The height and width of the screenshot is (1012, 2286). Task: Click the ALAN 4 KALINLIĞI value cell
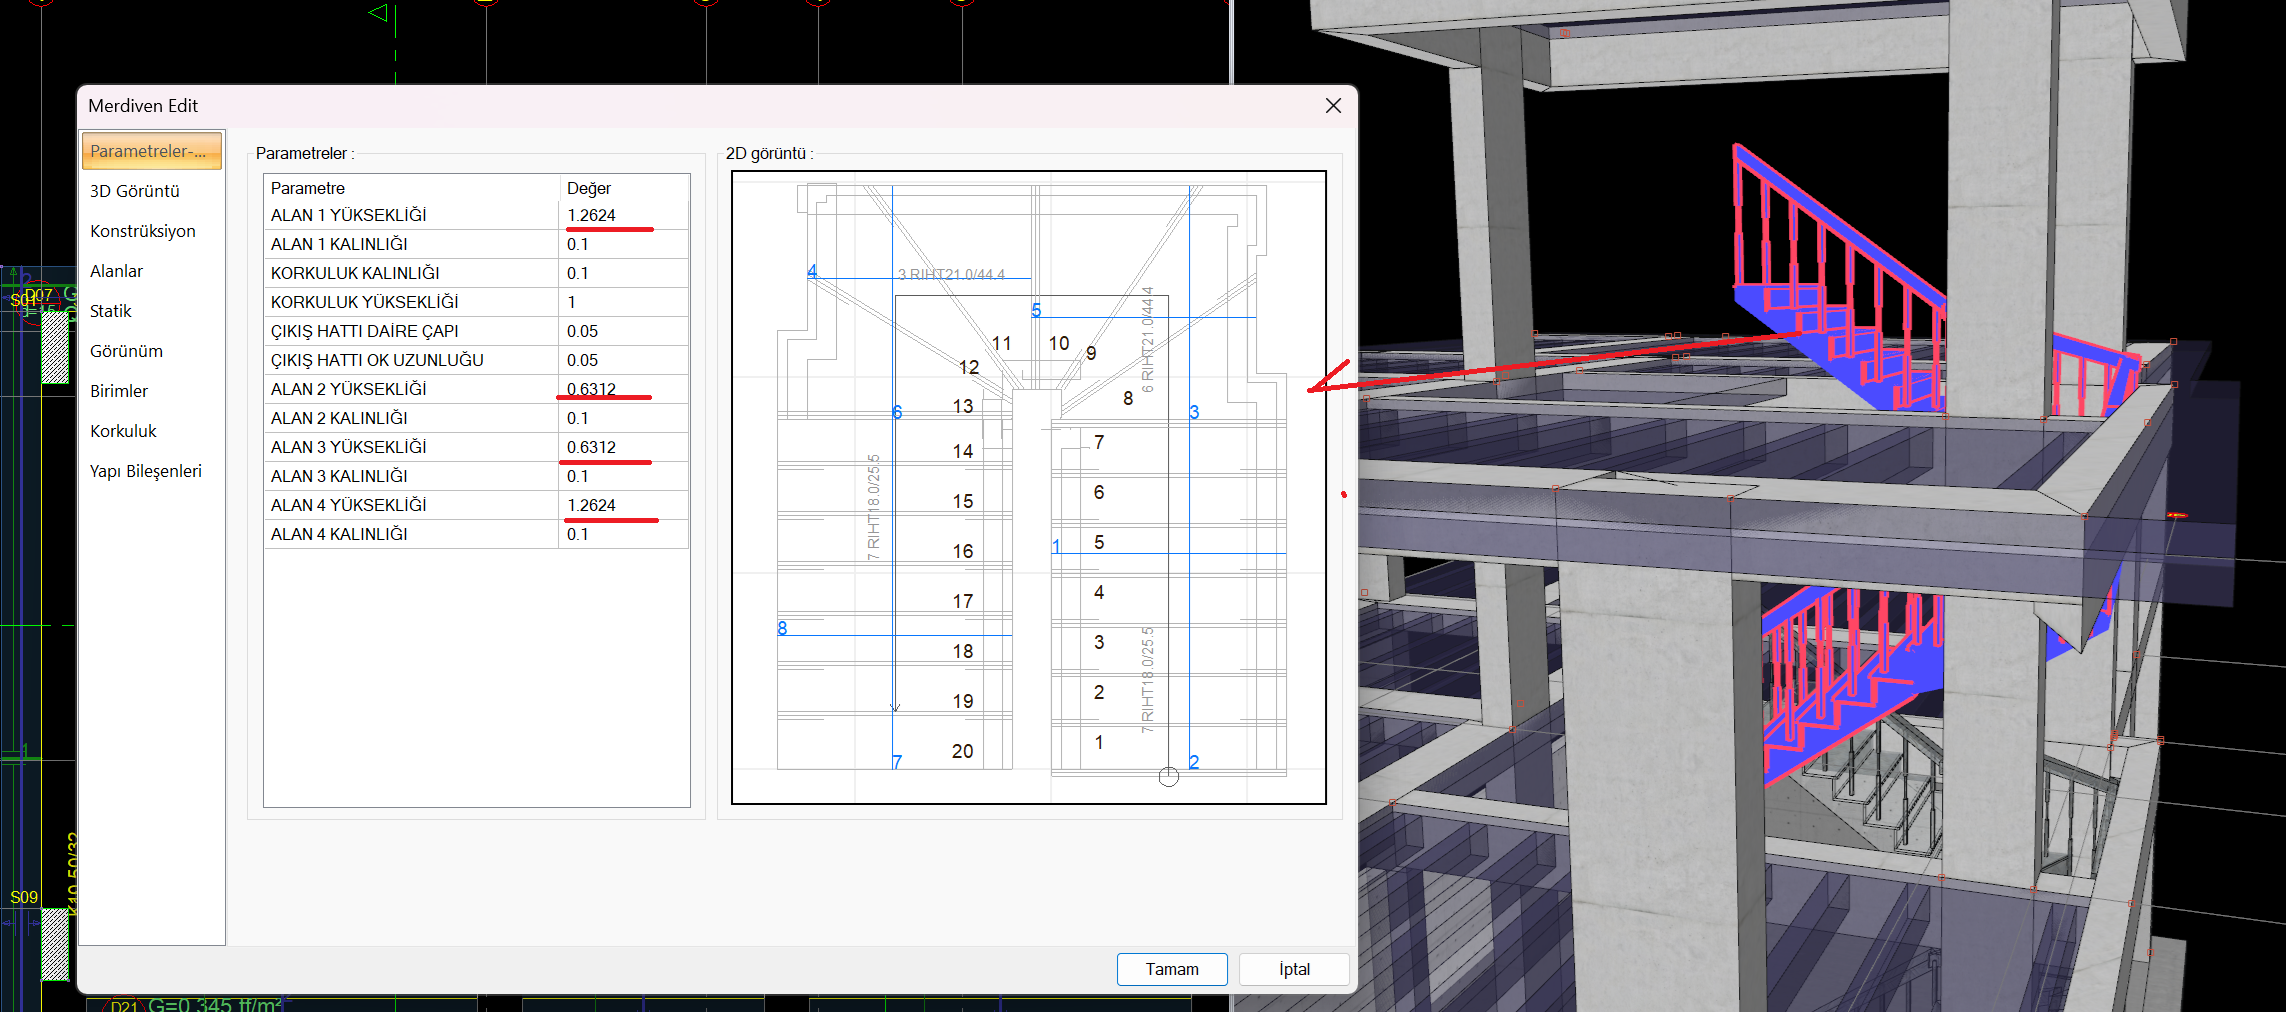coord(622,534)
